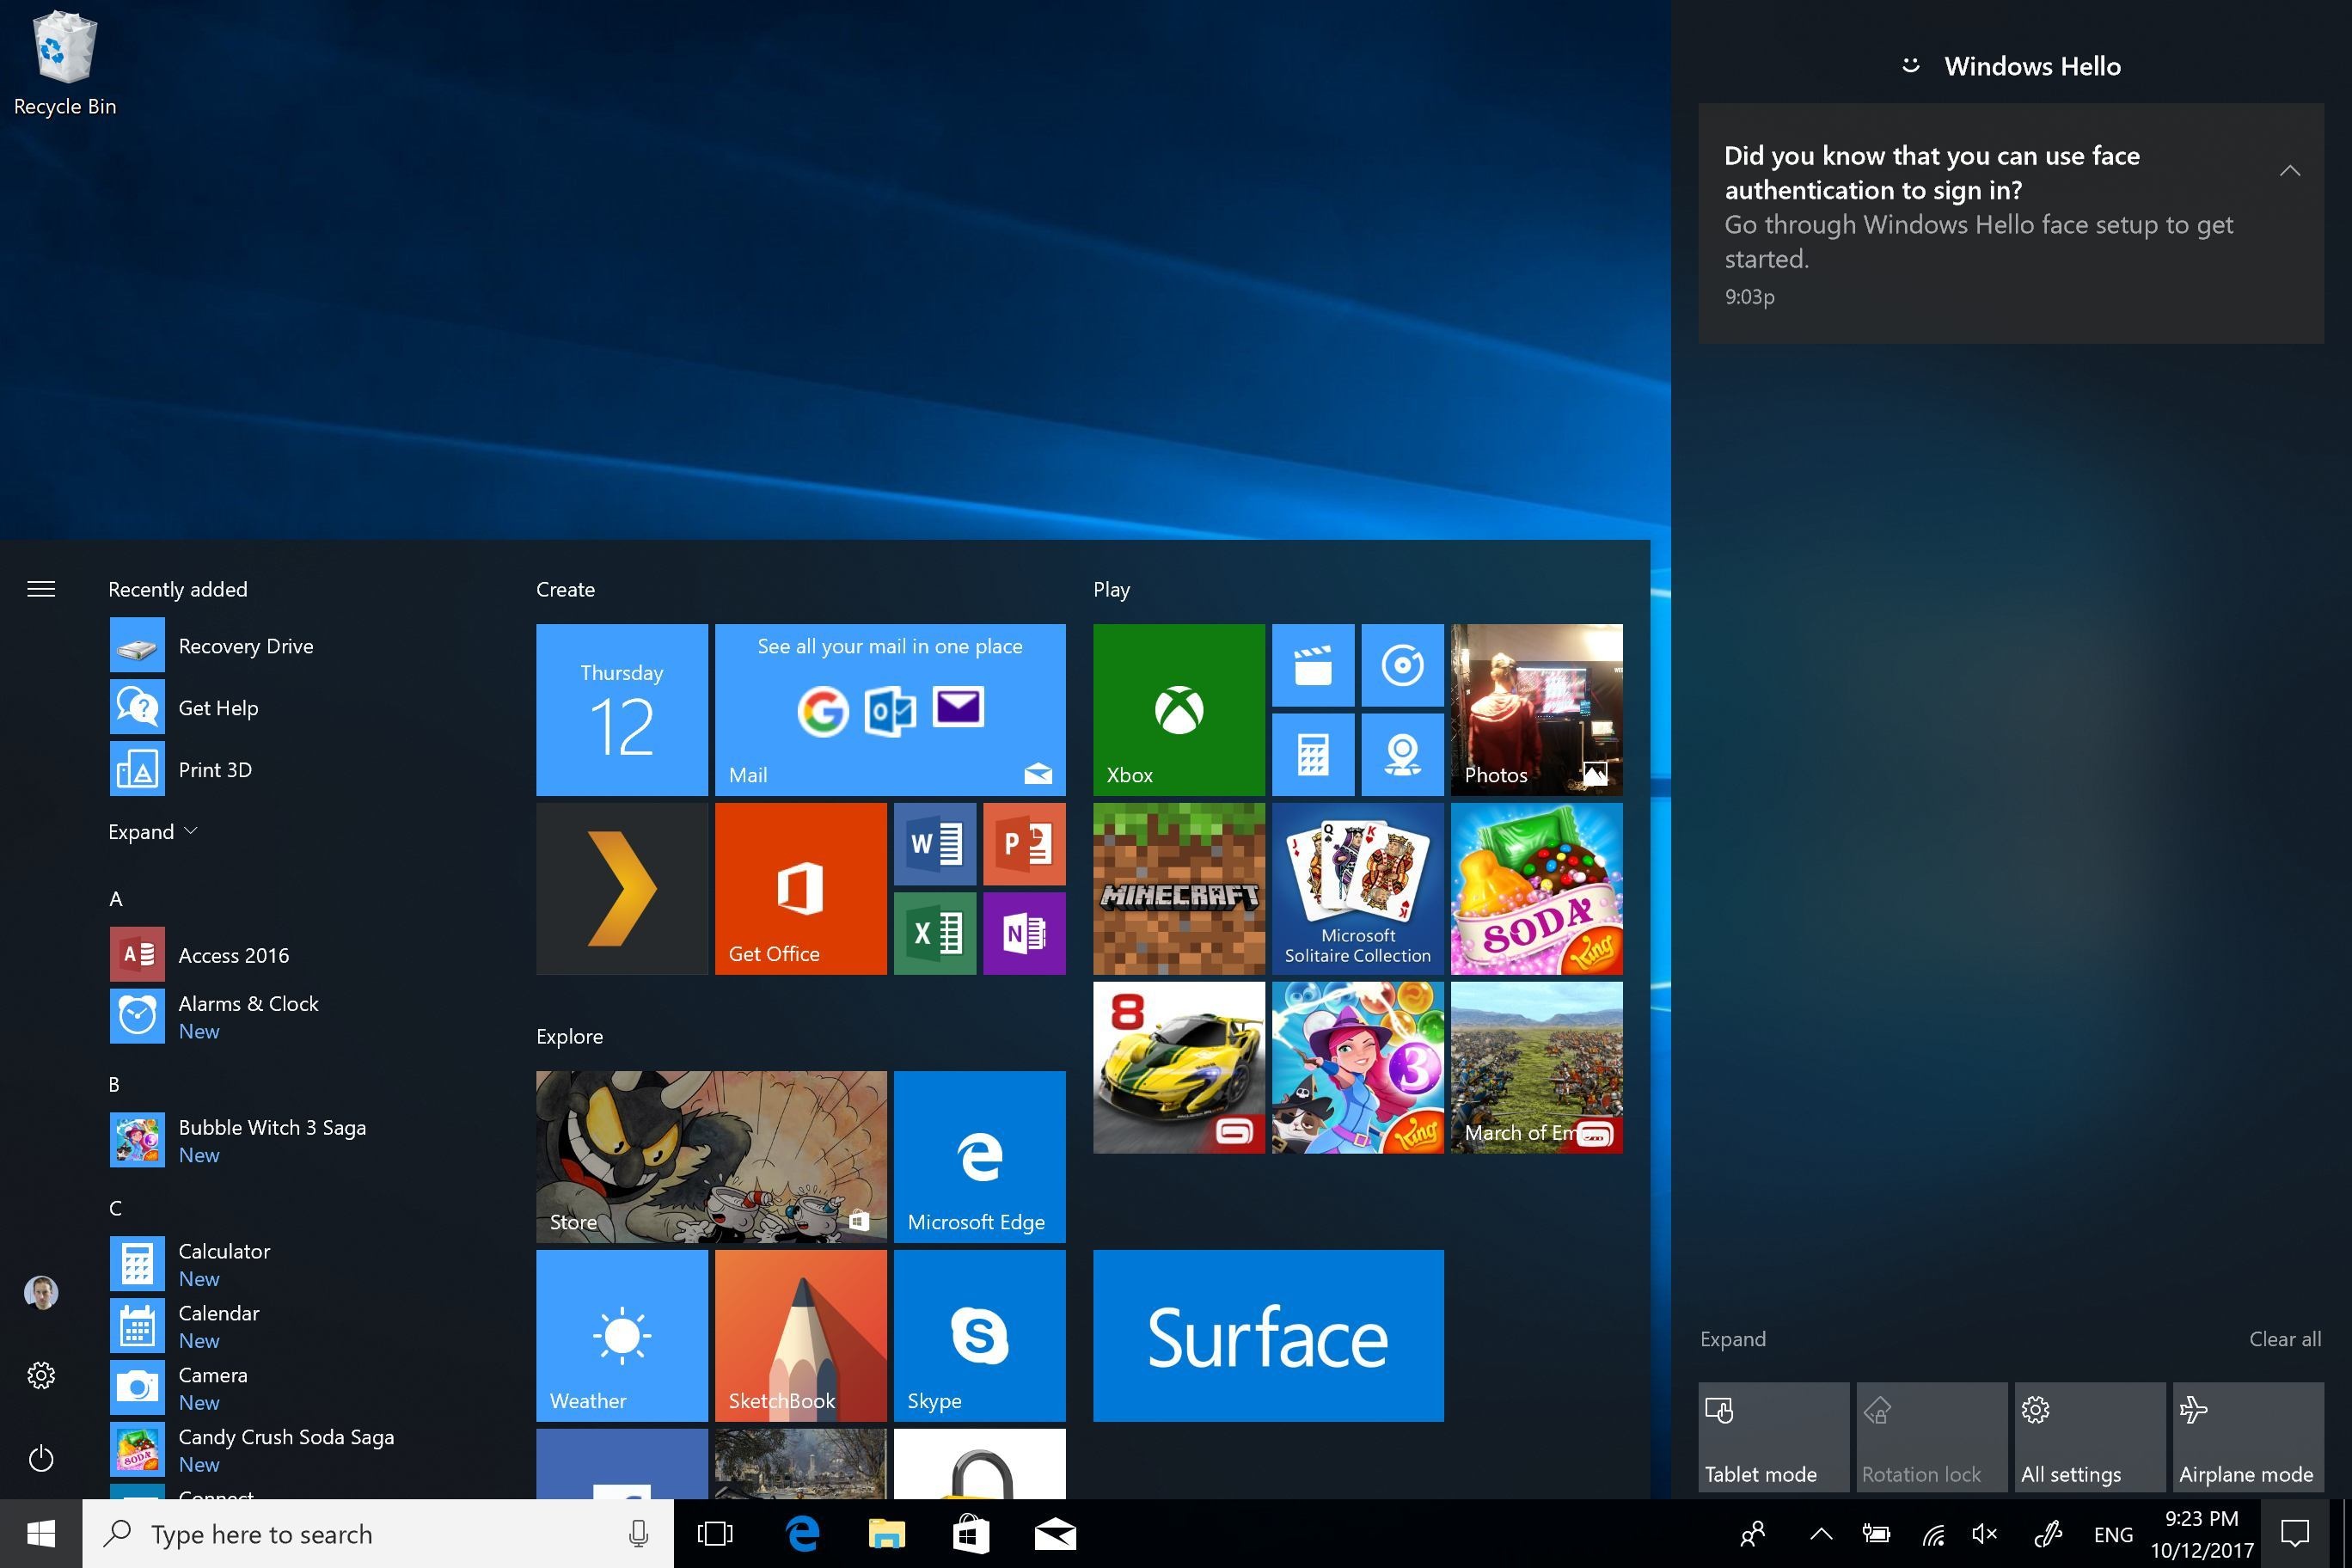Open Settings gear in Start sidebar
Screen dimensions: 2352x1568
(41, 1375)
